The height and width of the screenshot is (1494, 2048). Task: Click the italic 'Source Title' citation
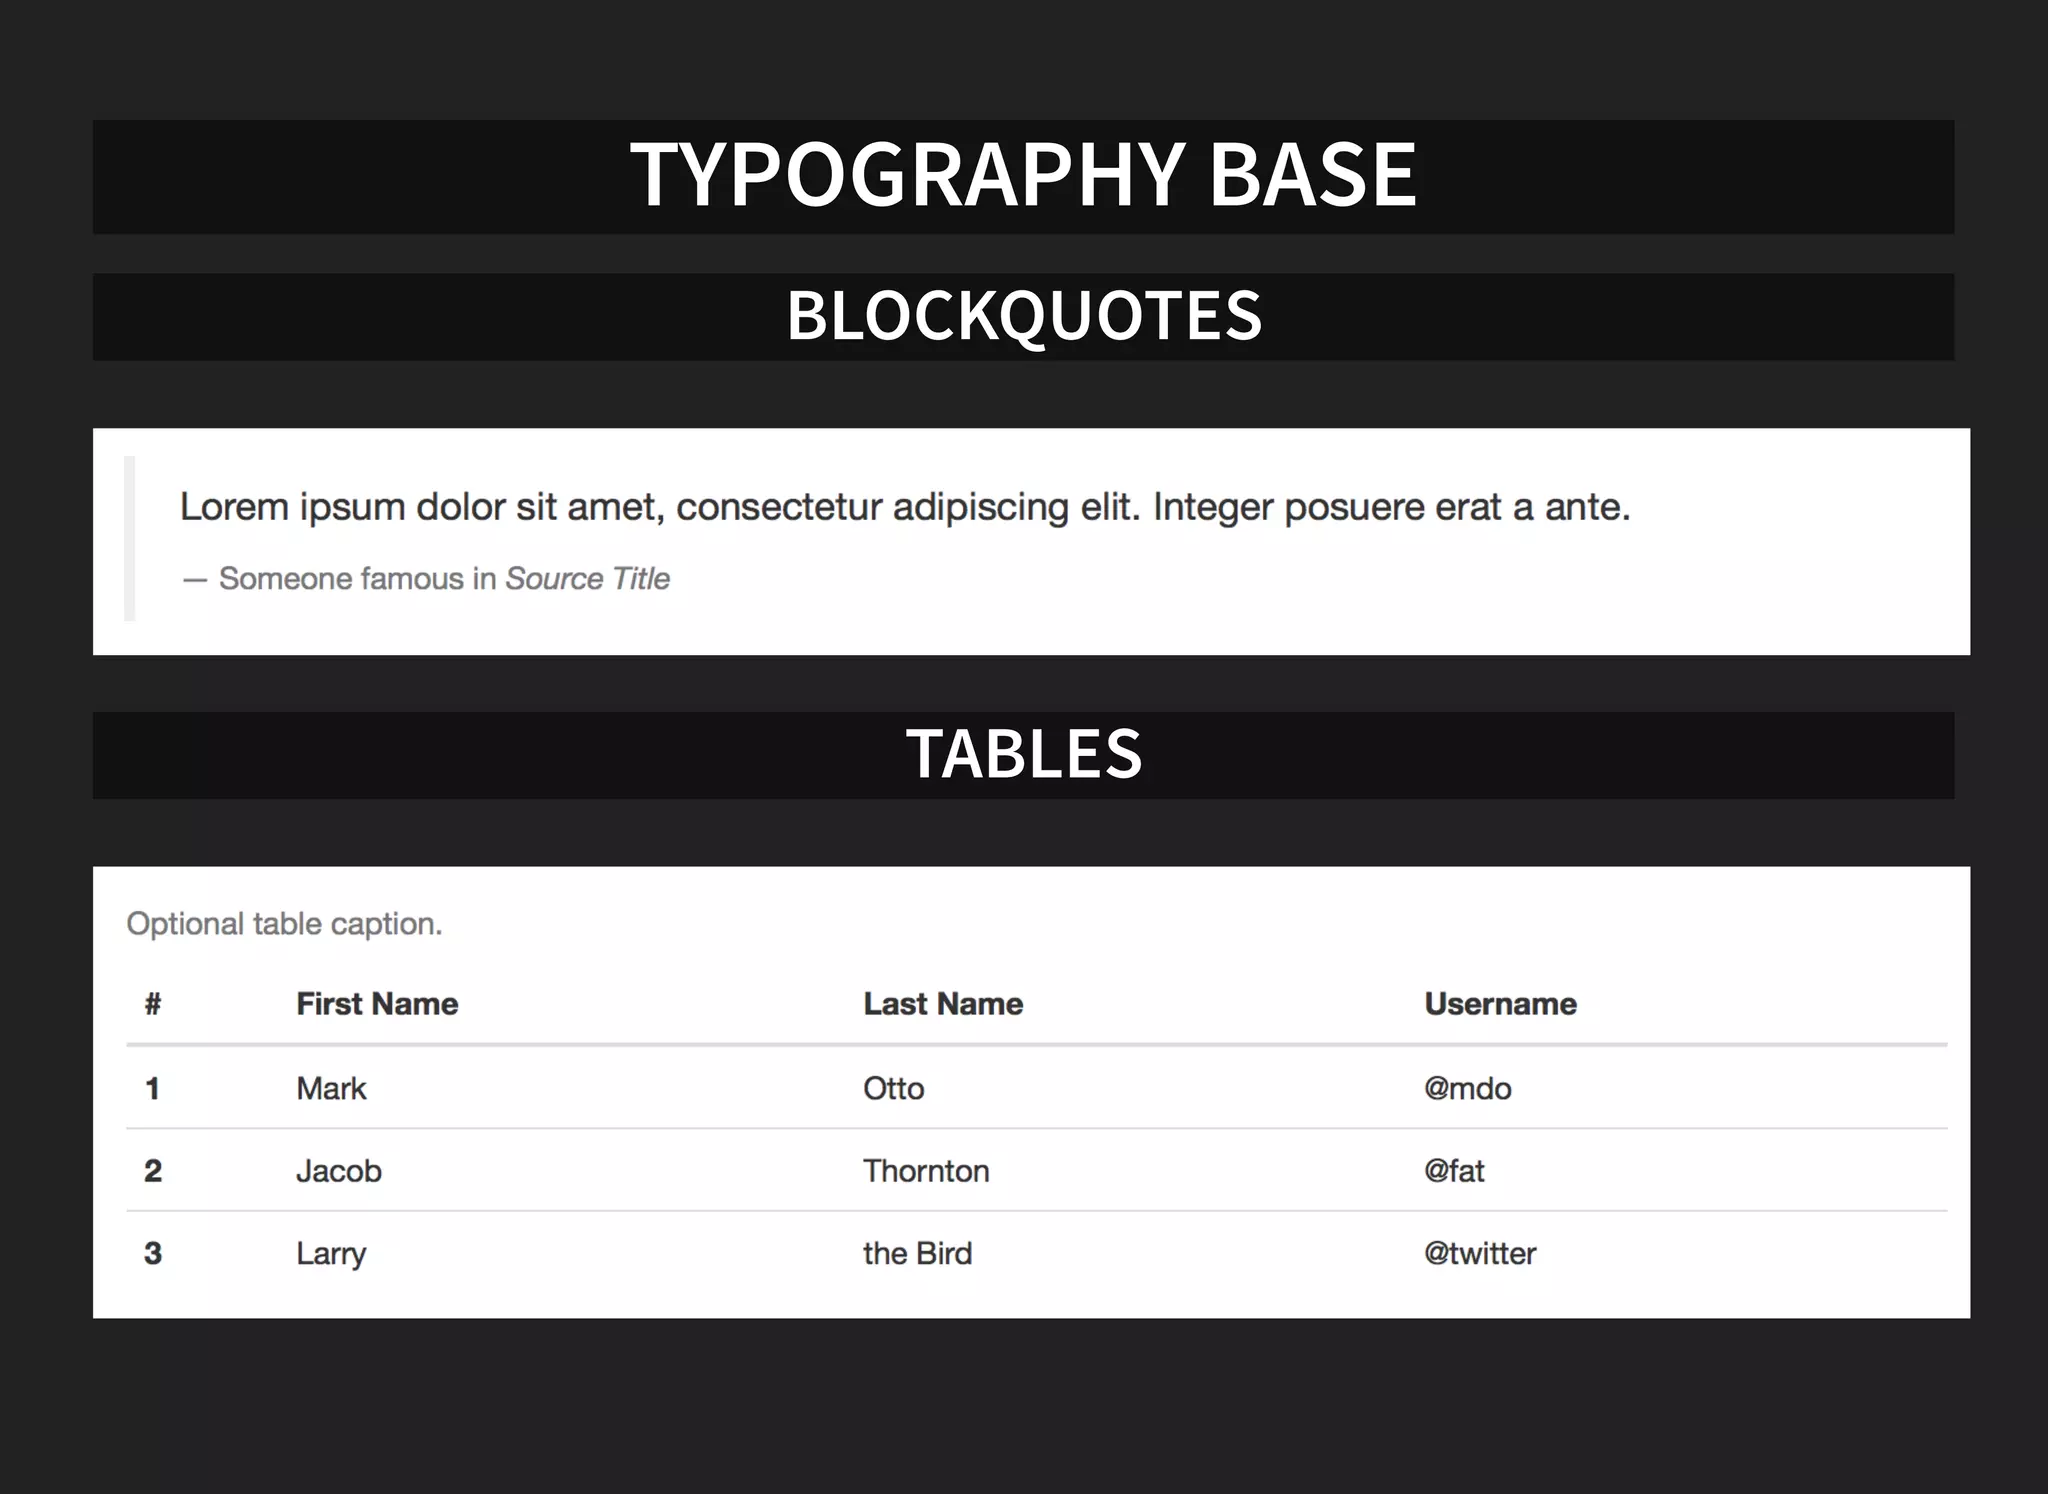(587, 578)
